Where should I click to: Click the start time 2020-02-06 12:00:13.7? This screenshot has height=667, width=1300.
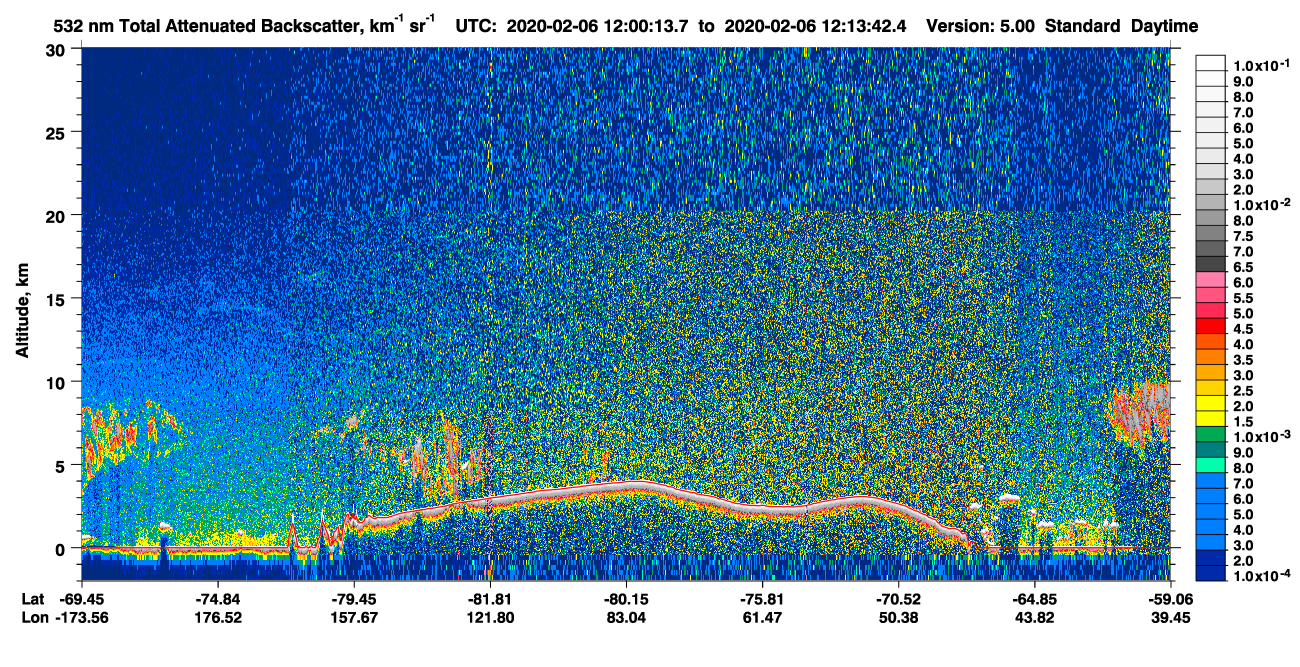pyautogui.click(x=597, y=27)
